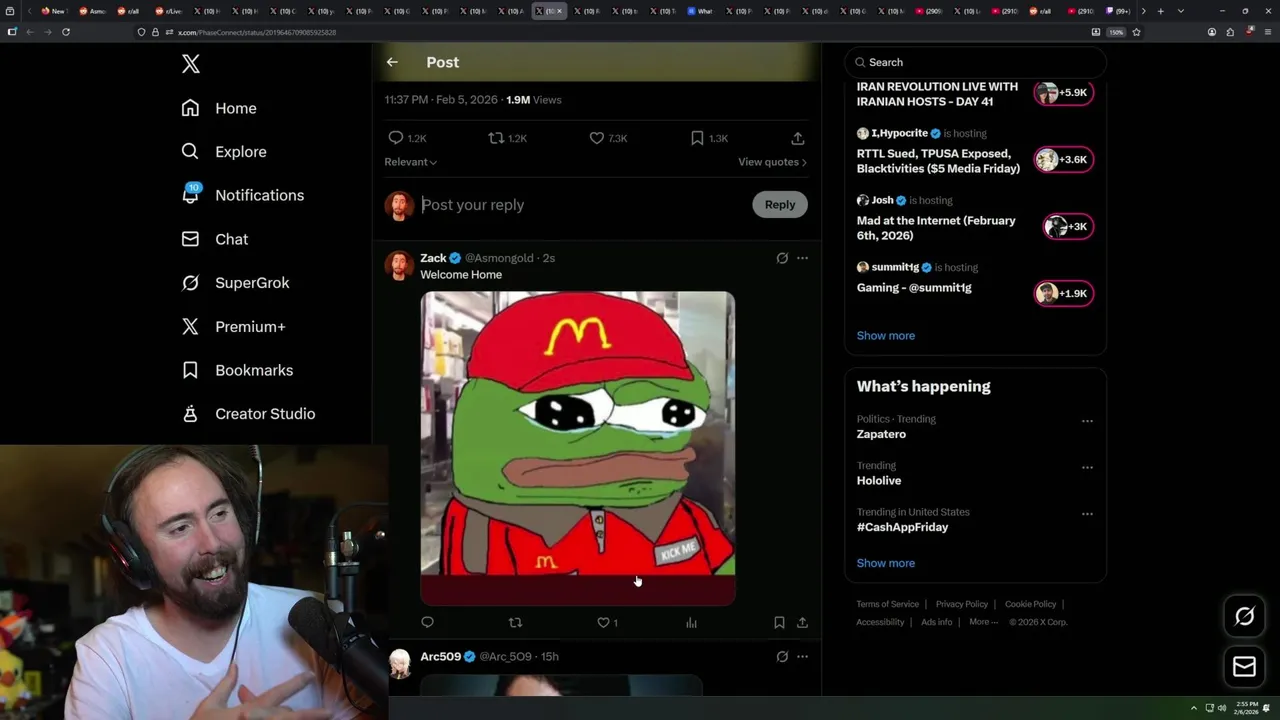Click the Reply button

[780, 204]
